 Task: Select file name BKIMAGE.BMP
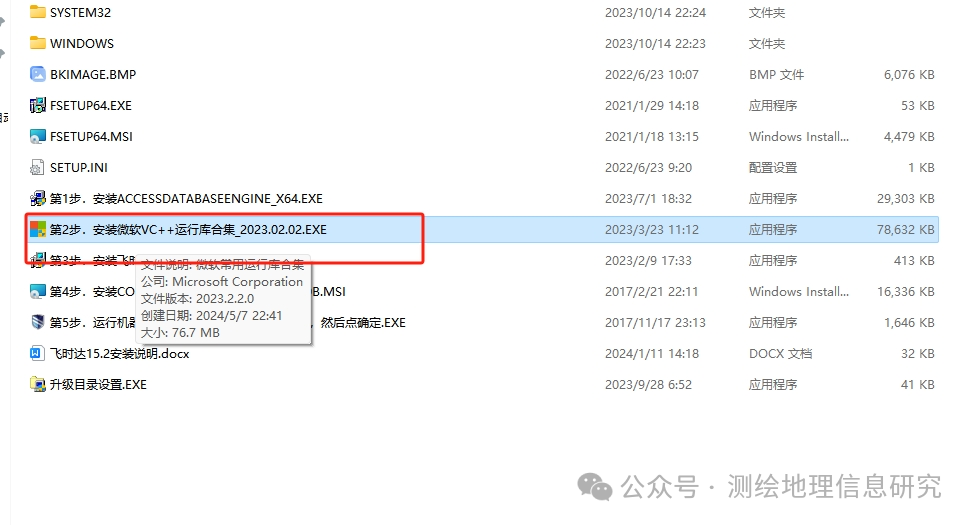pyautogui.click(x=93, y=74)
